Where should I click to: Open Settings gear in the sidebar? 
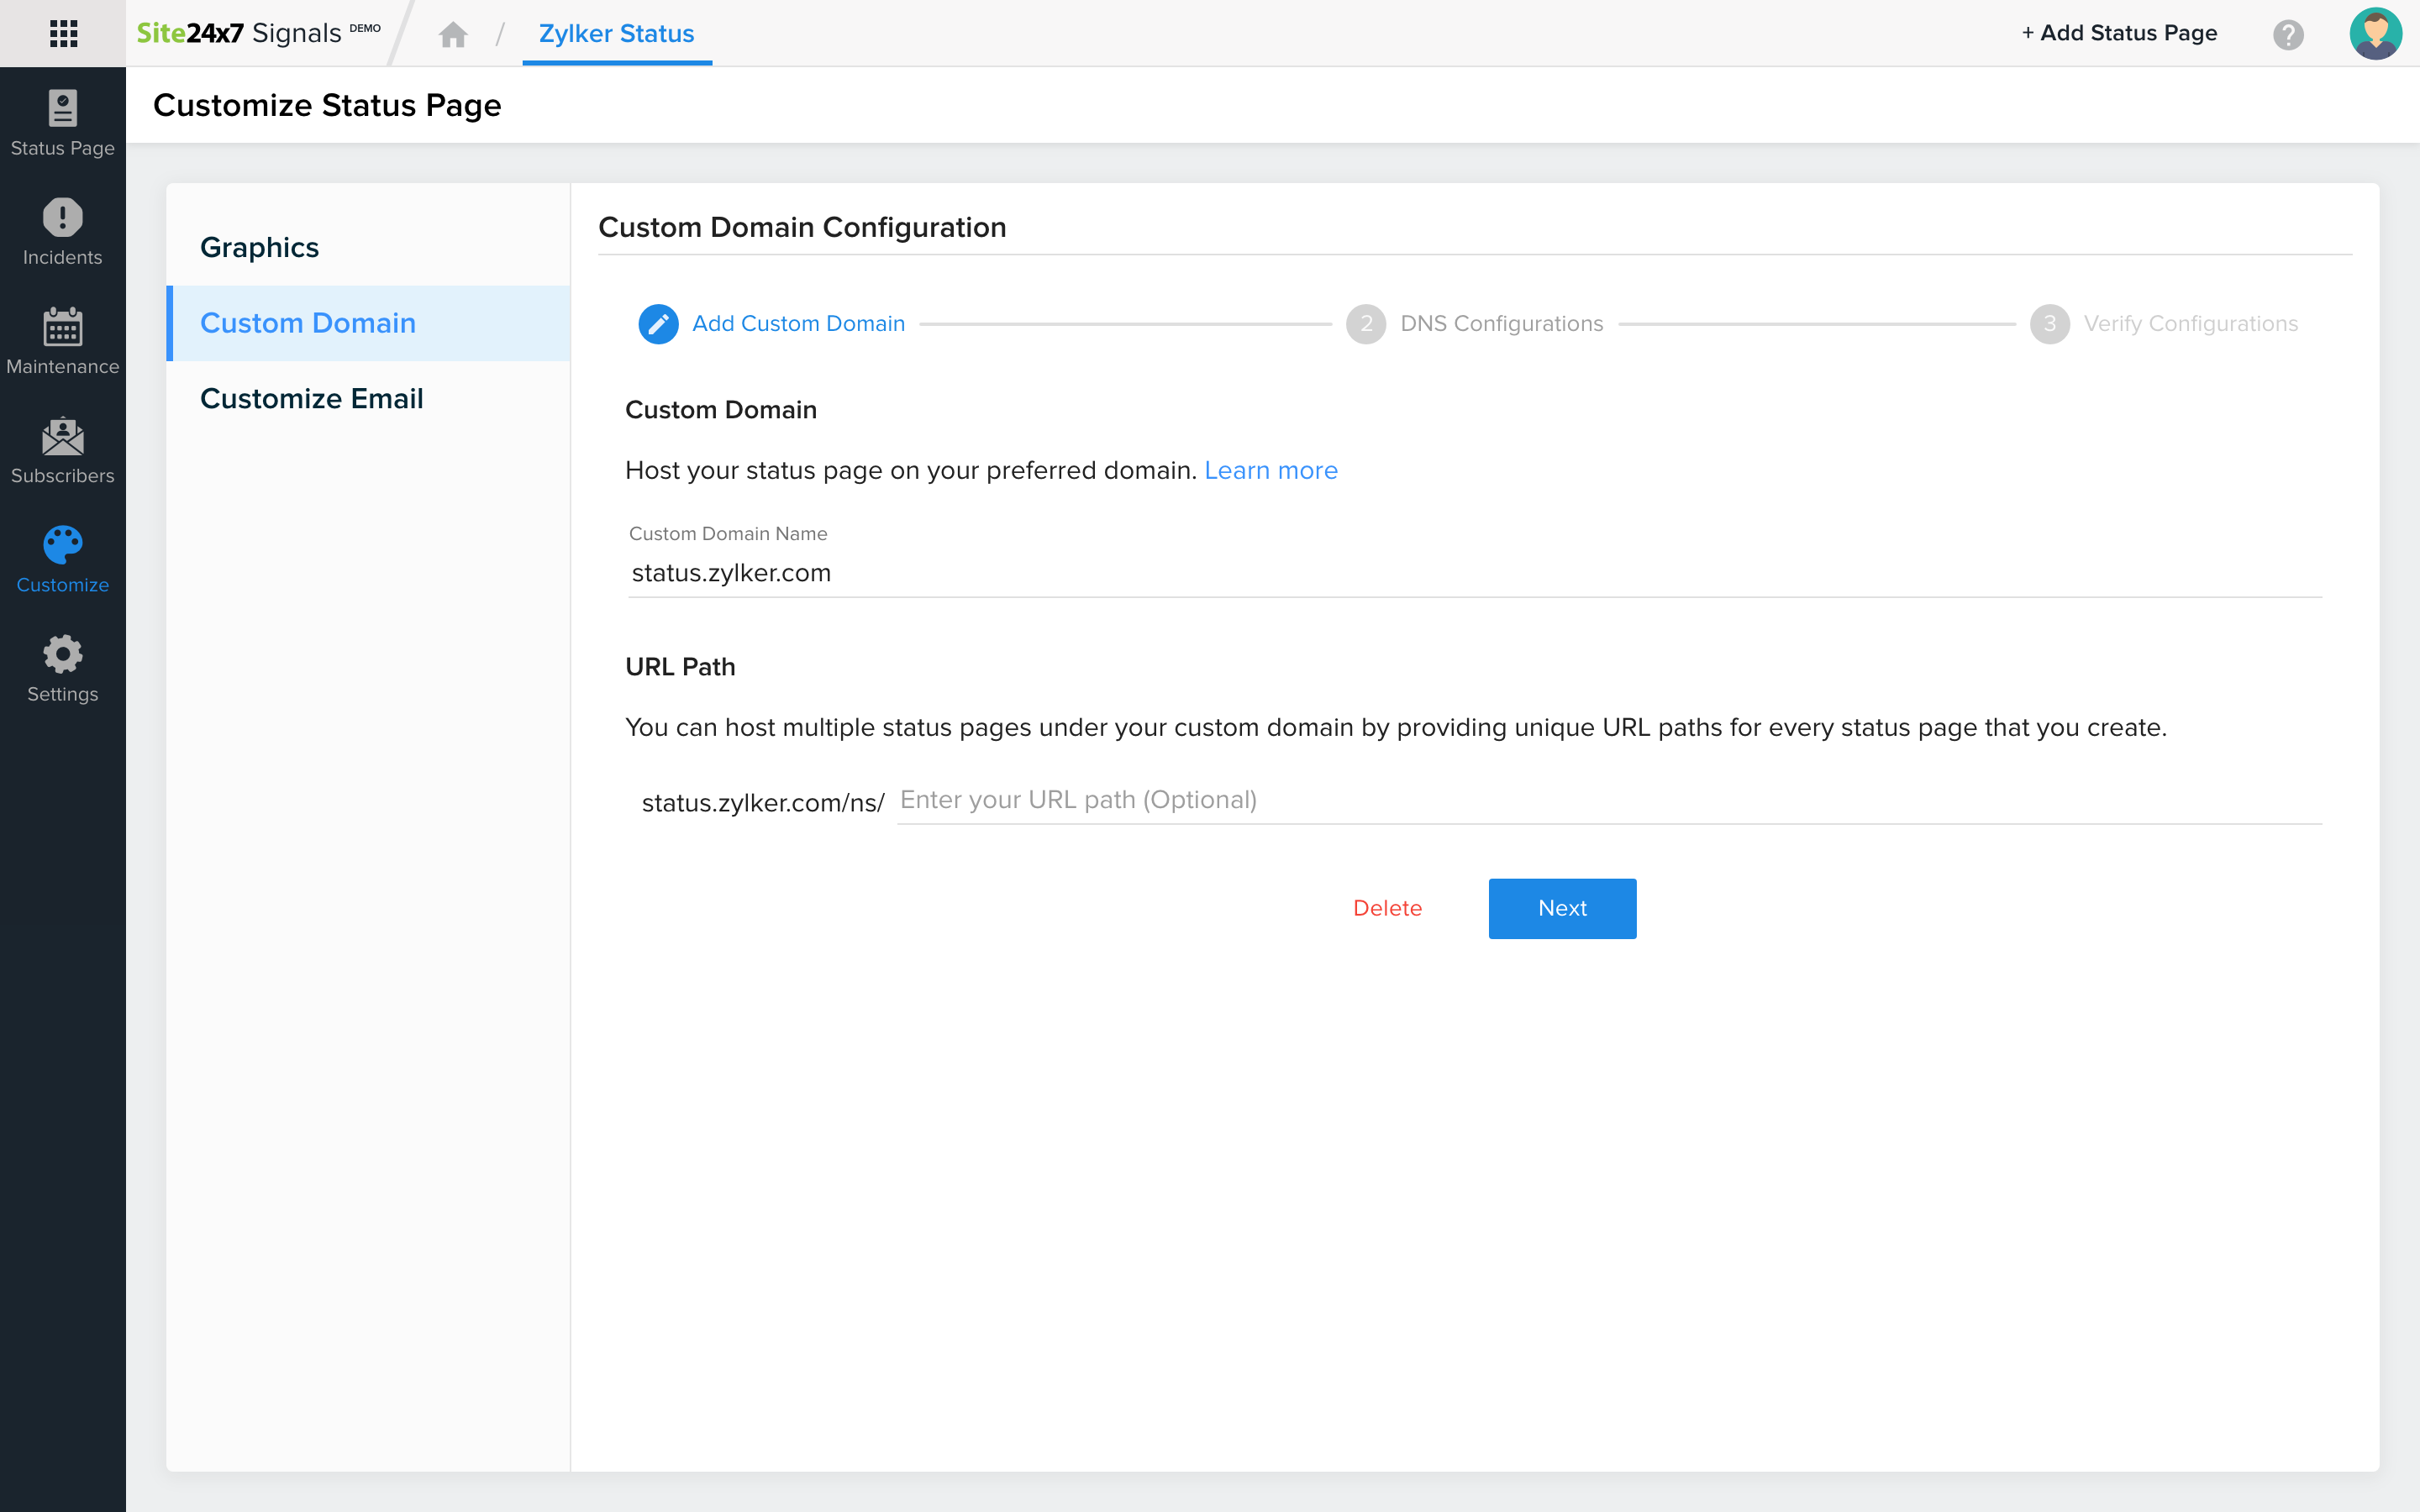click(x=63, y=668)
